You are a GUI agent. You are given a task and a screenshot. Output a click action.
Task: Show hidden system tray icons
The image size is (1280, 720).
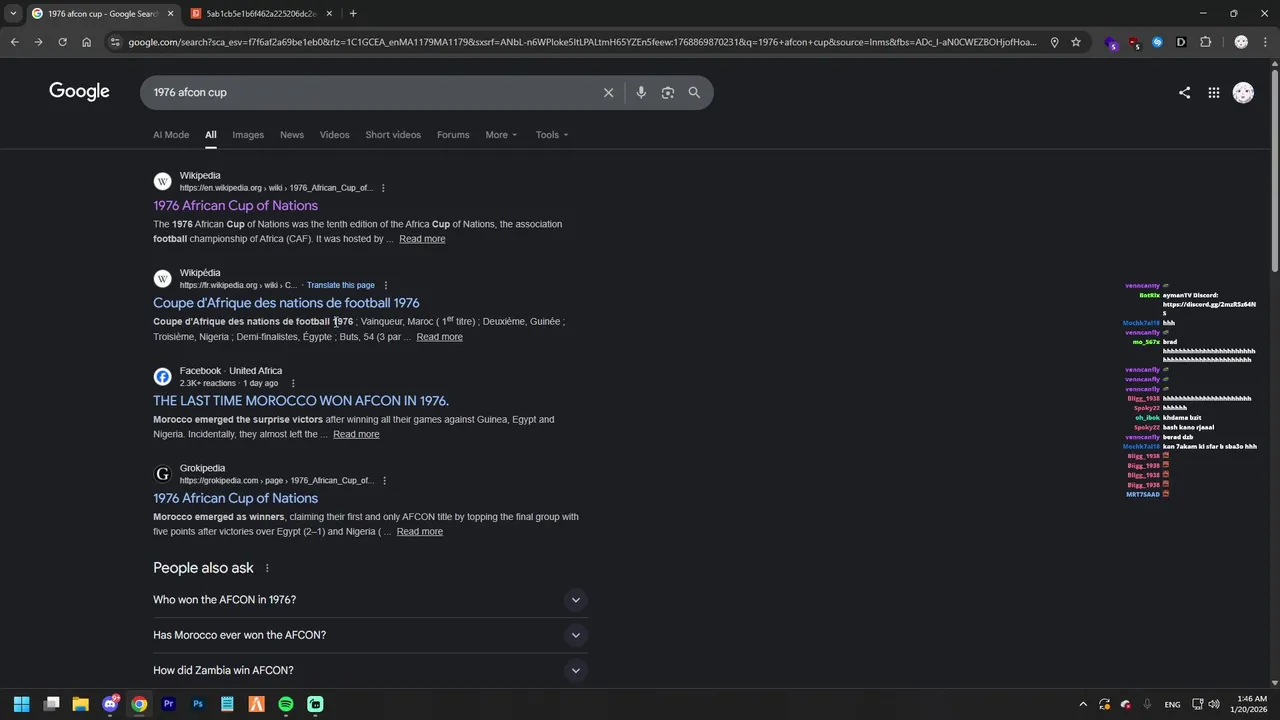(1082, 704)
